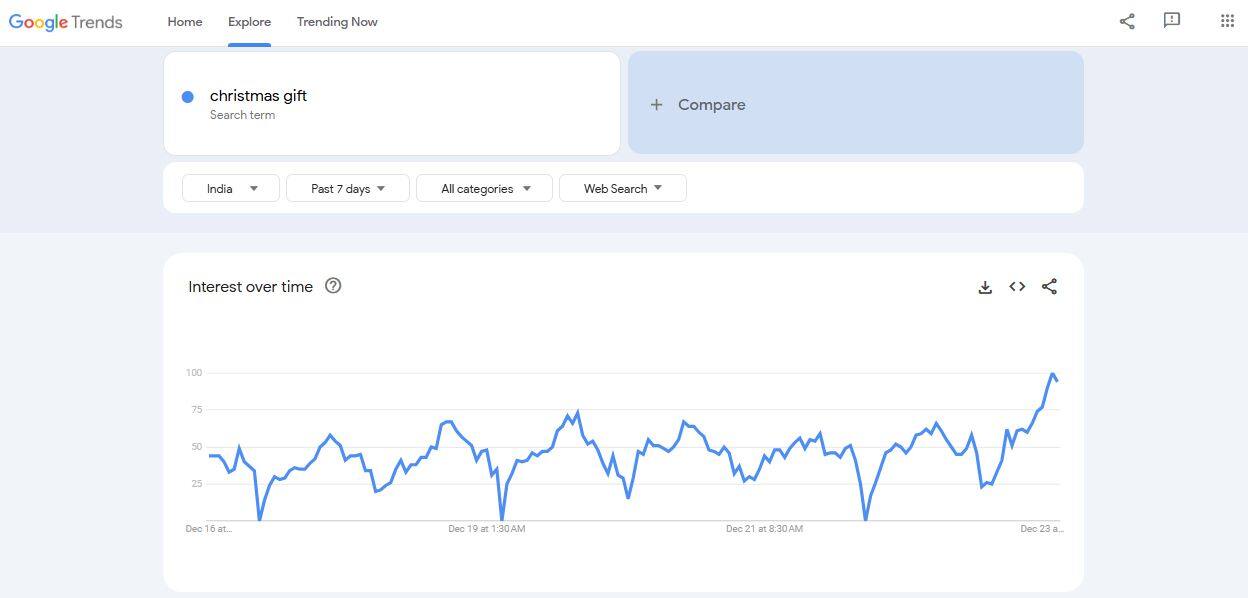Open the Google apps grid
1248x598 pixels.
(x=1227, y=21)
